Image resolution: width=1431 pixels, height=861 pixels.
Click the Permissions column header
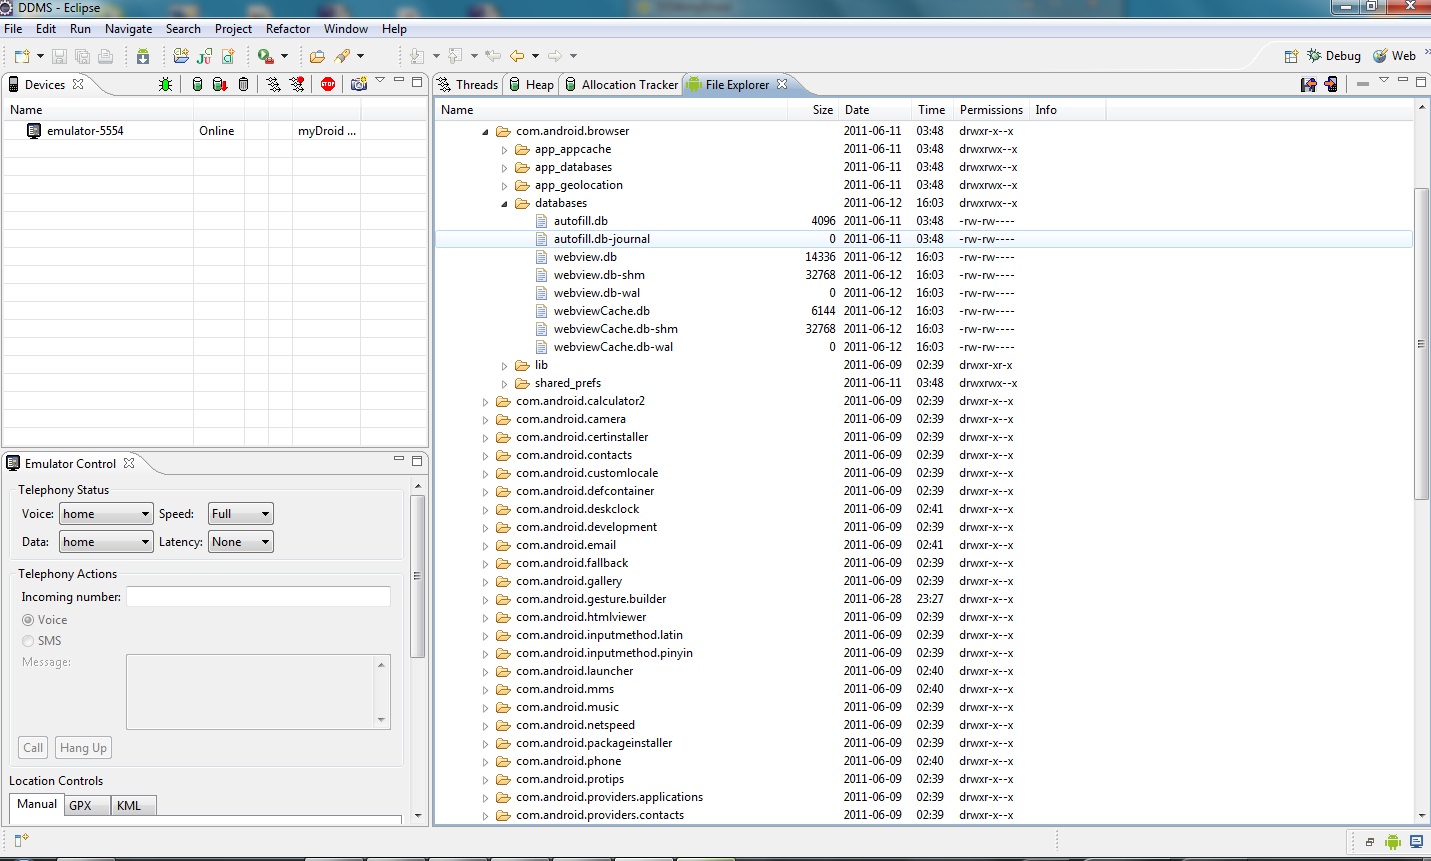(x=990, y=110)
